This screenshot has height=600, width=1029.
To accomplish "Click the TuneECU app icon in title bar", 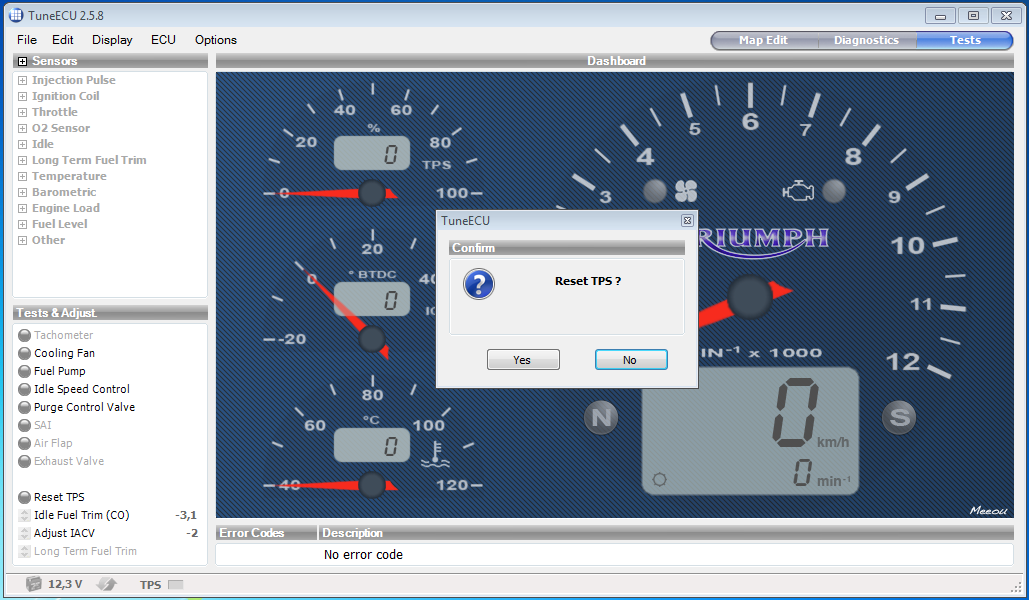I will tap(16, 15).
